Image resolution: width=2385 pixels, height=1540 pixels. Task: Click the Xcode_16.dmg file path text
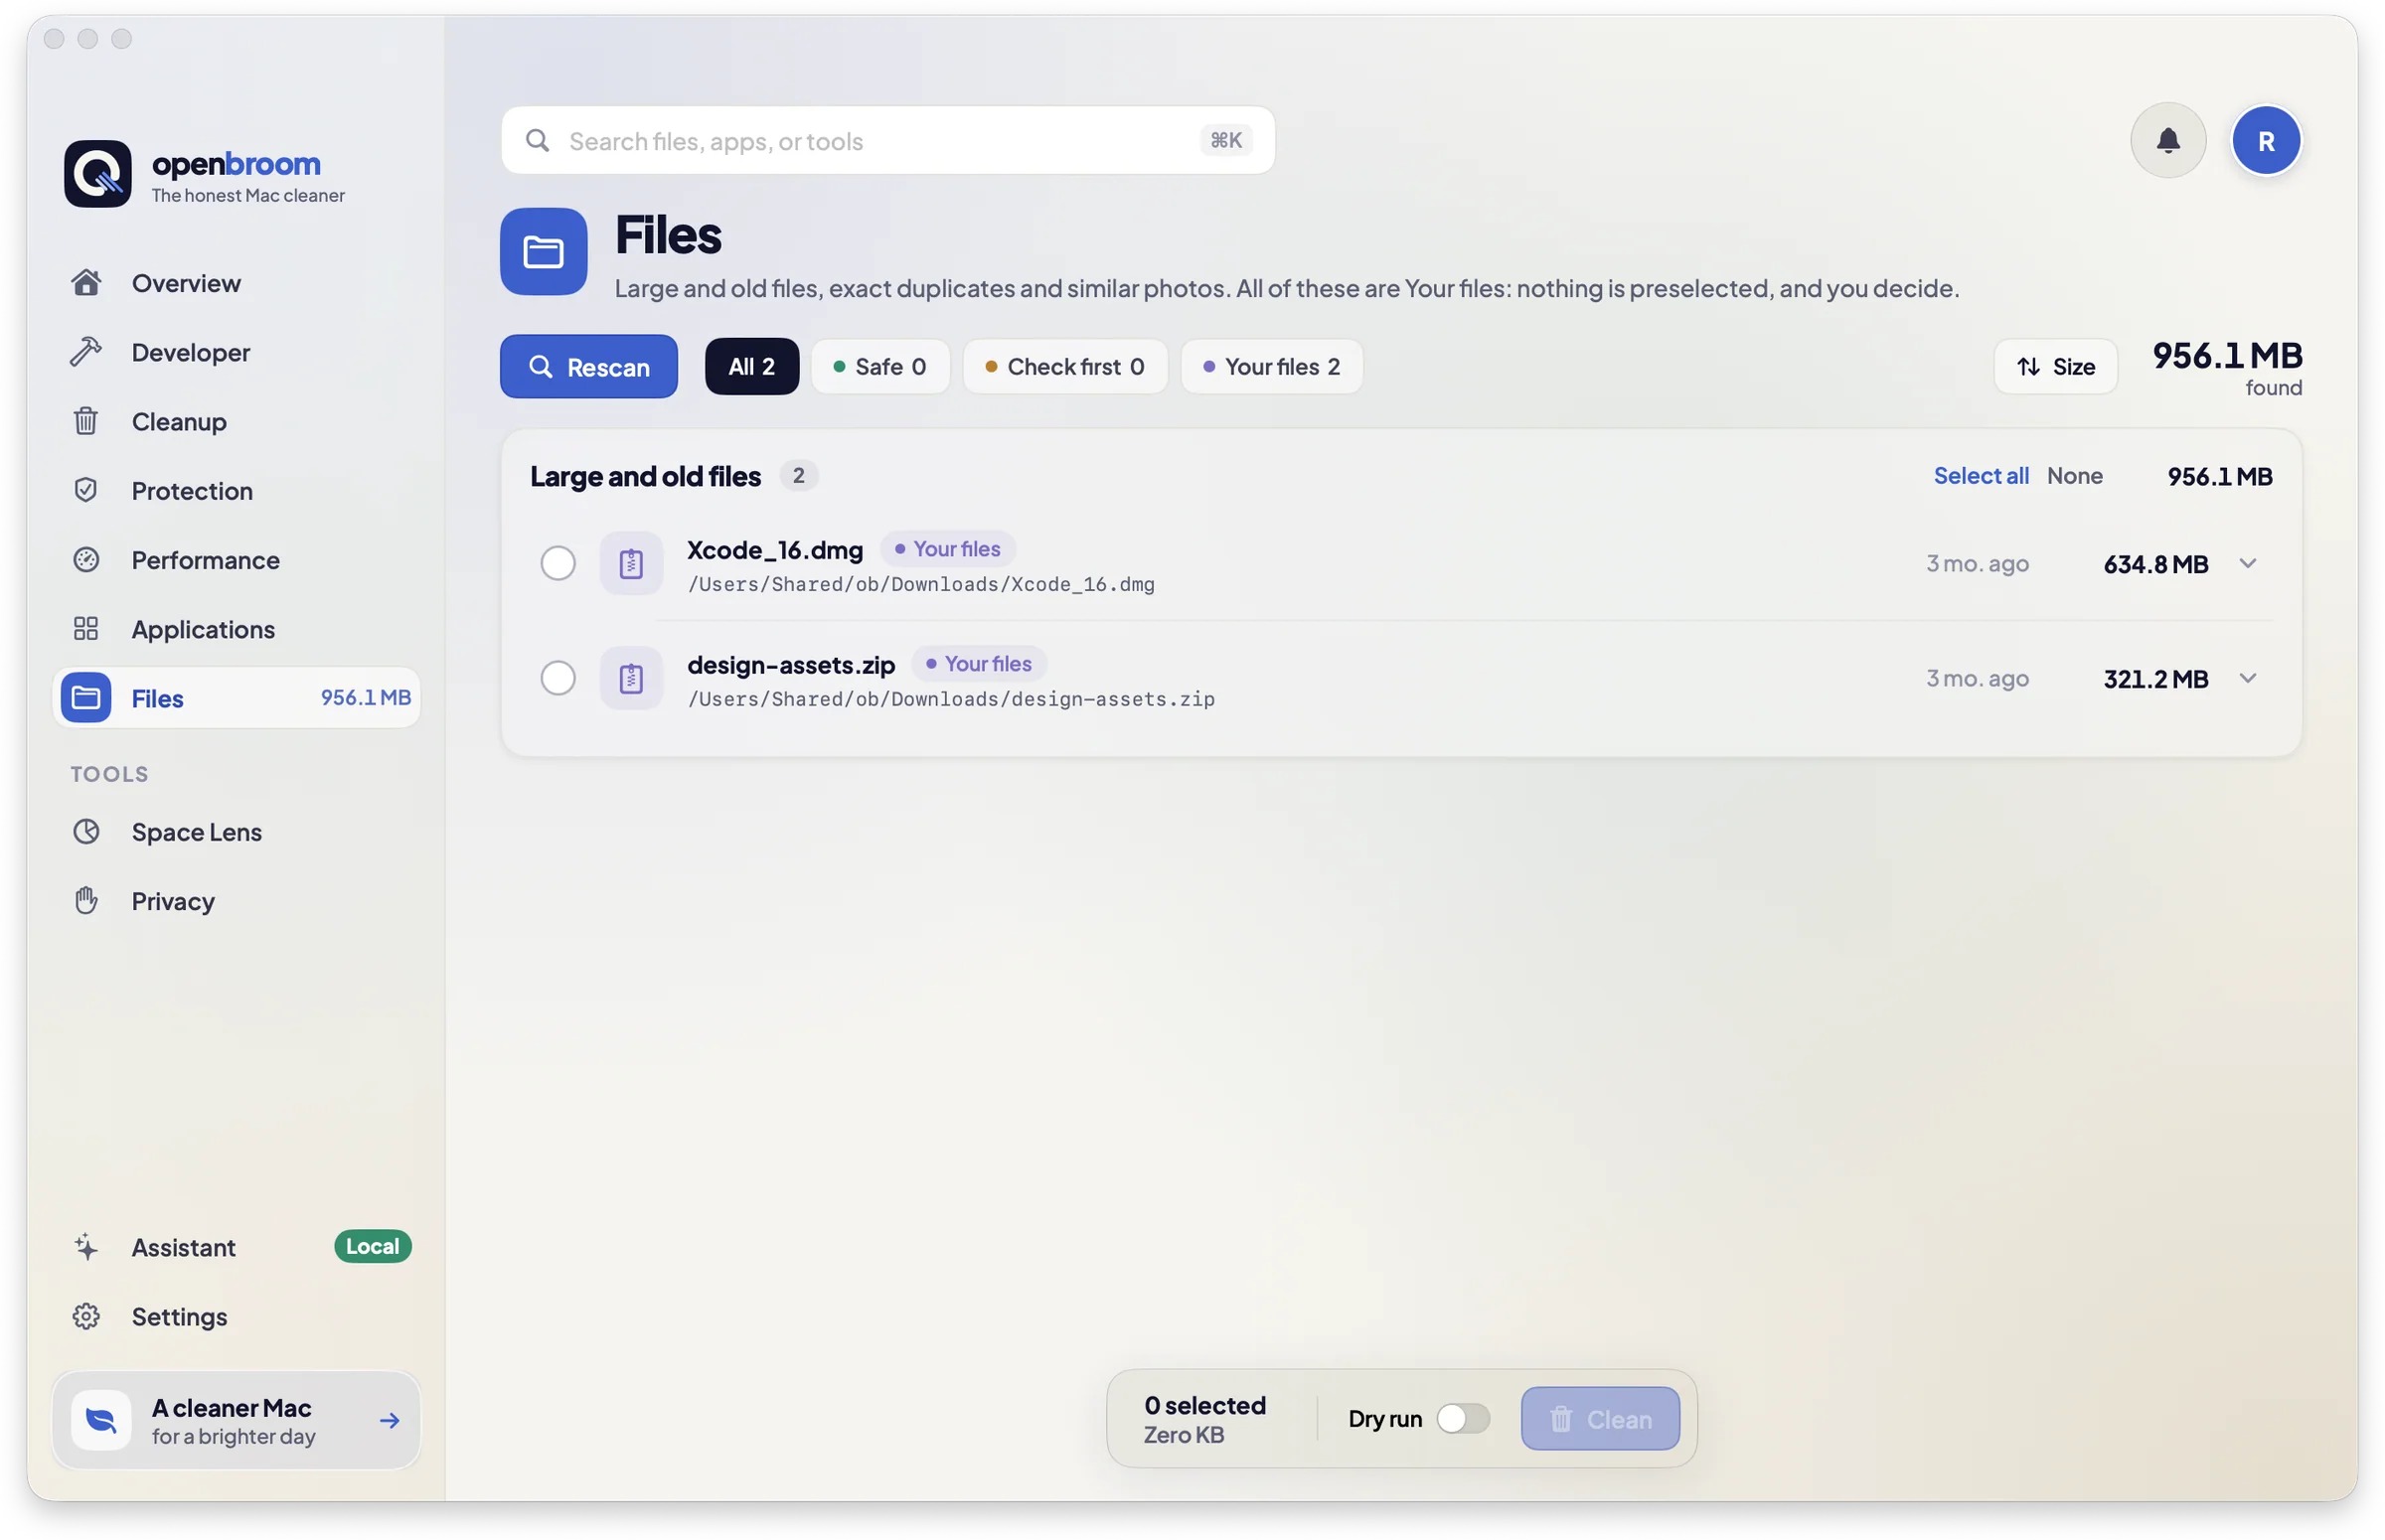click(920, 584)
